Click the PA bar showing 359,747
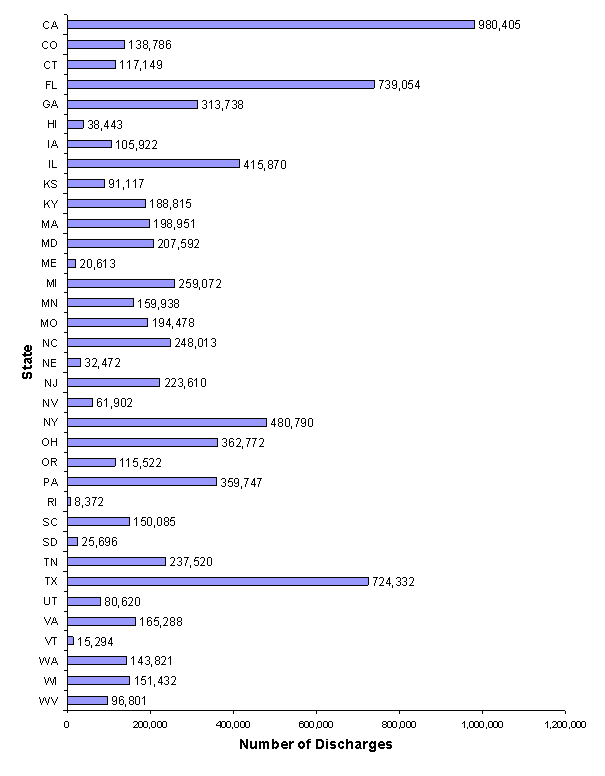This screenshot has height=776, width=605. coord(141,481)
